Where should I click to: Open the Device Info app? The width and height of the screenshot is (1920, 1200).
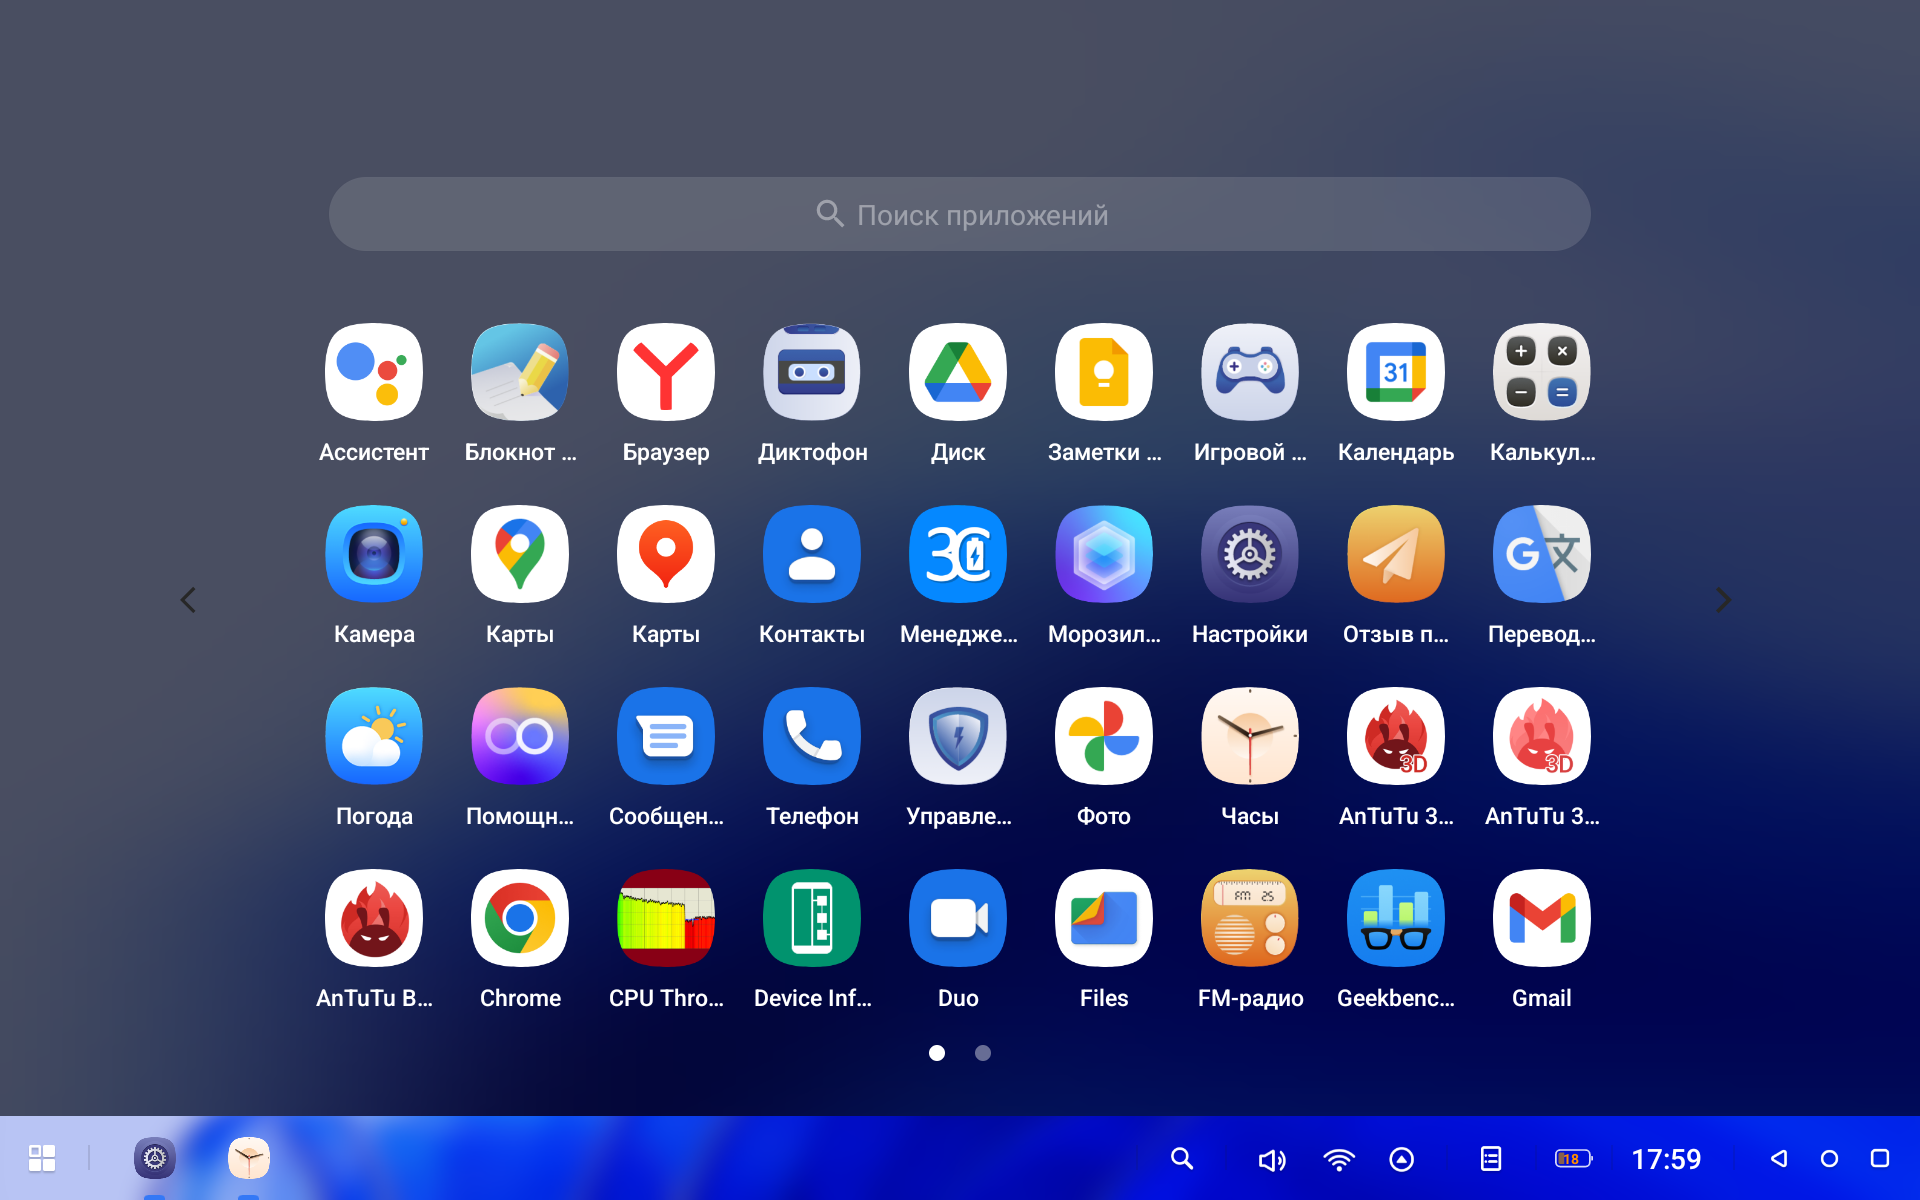click(x=812, y=918)
